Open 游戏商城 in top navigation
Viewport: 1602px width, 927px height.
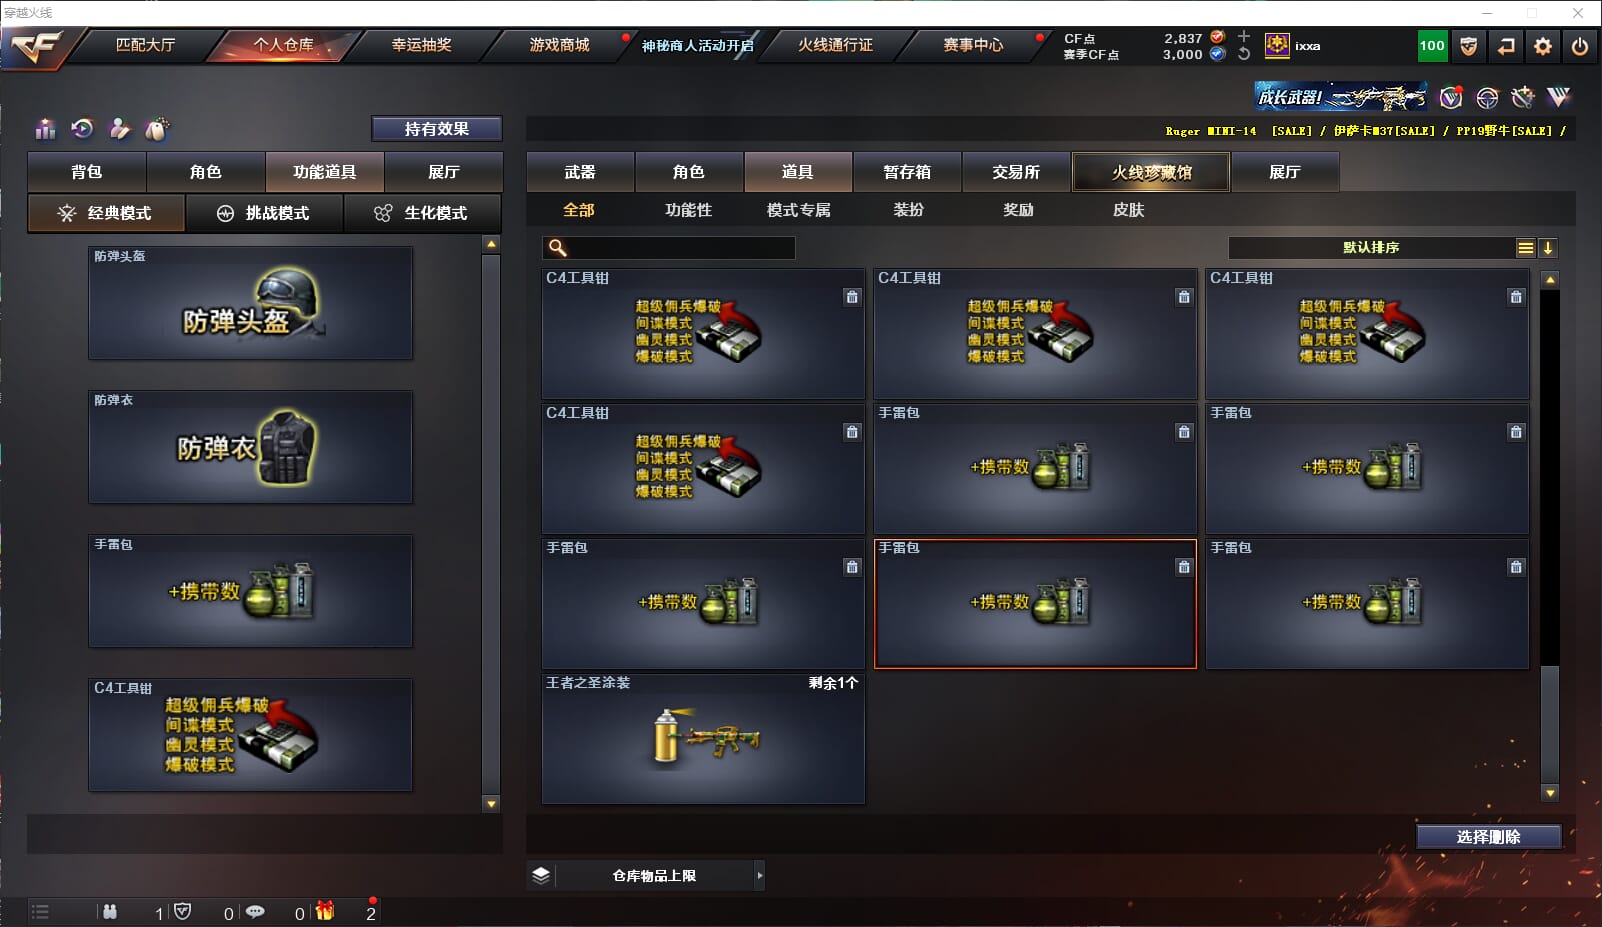tap(559, 45)
